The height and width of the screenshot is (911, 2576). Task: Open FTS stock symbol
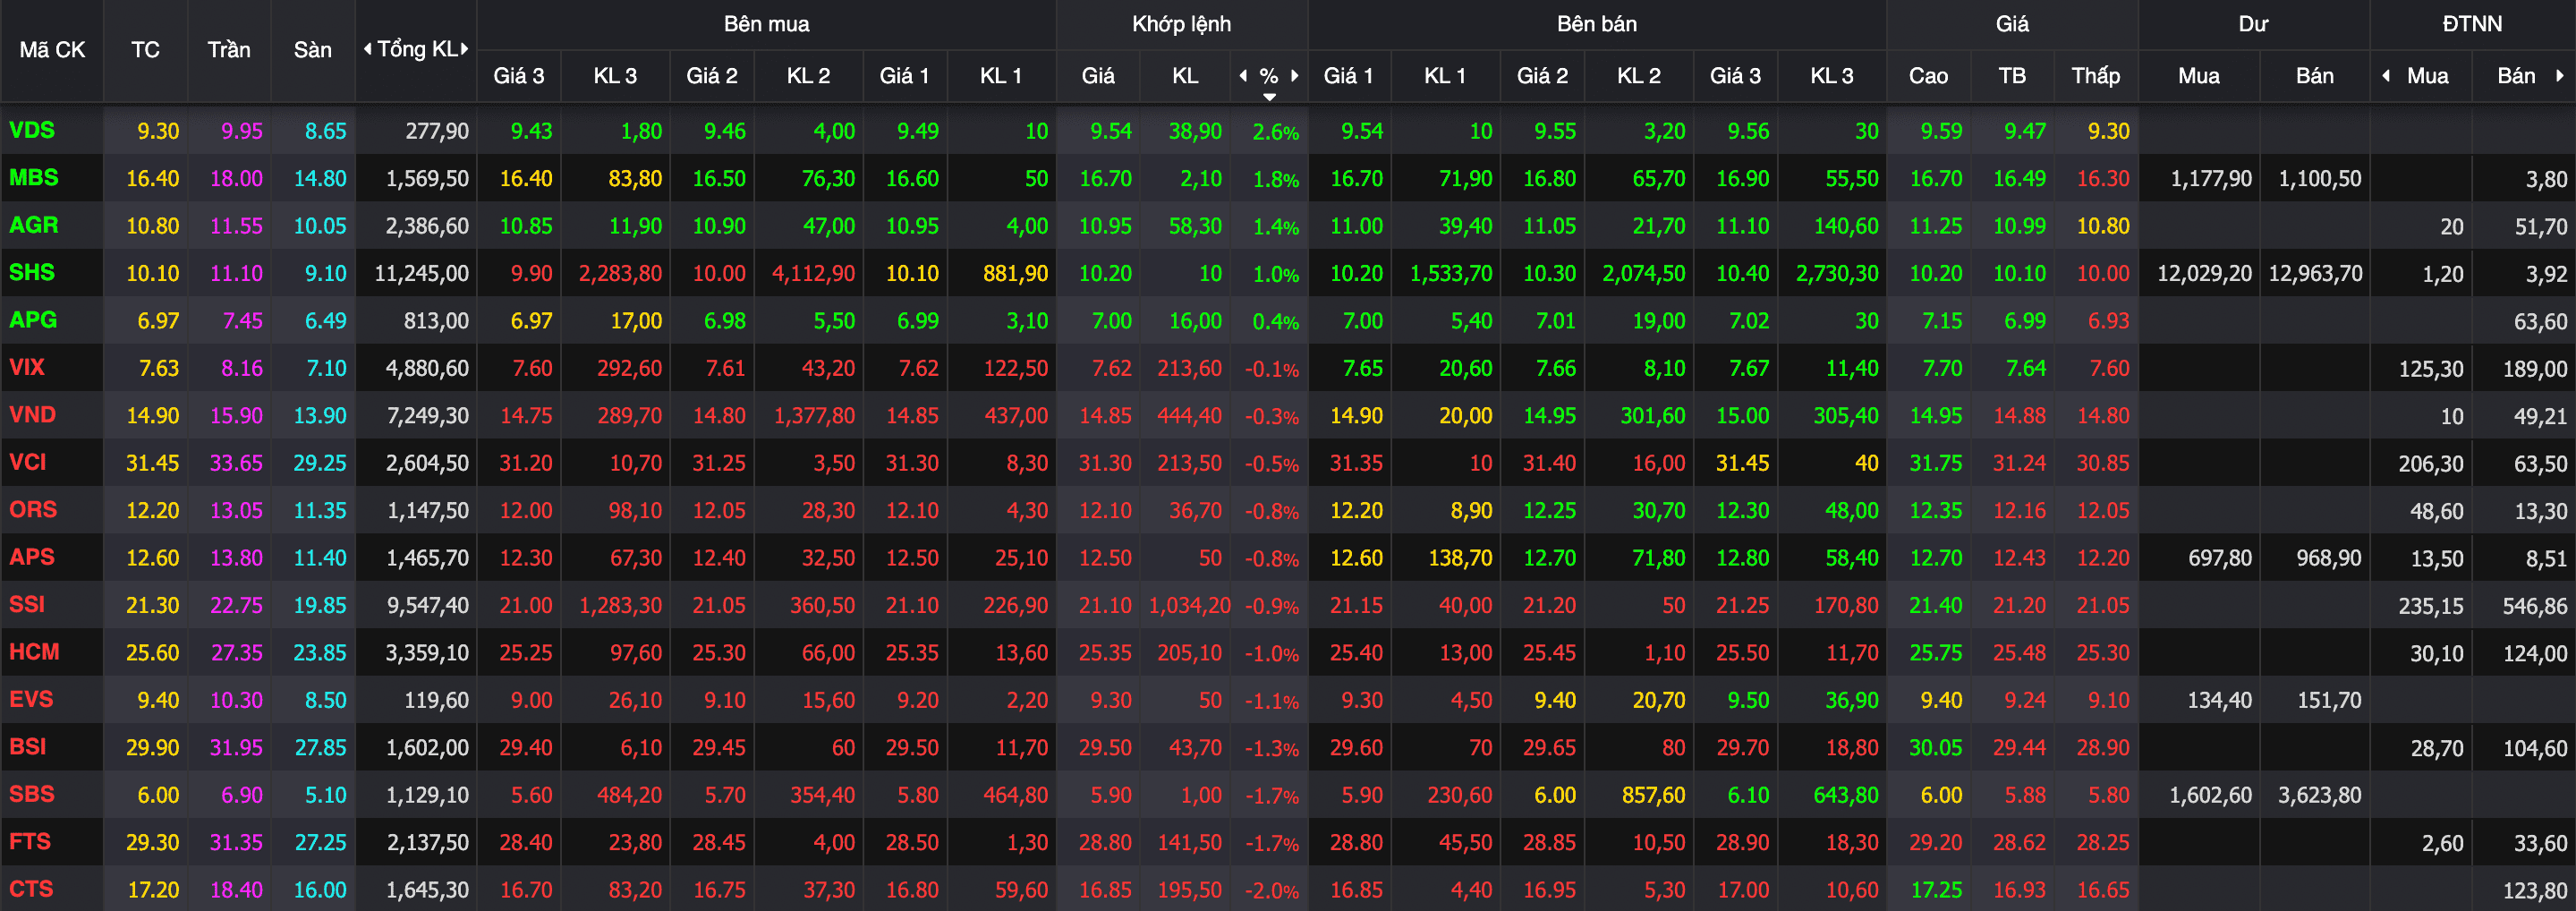point(30,842)
